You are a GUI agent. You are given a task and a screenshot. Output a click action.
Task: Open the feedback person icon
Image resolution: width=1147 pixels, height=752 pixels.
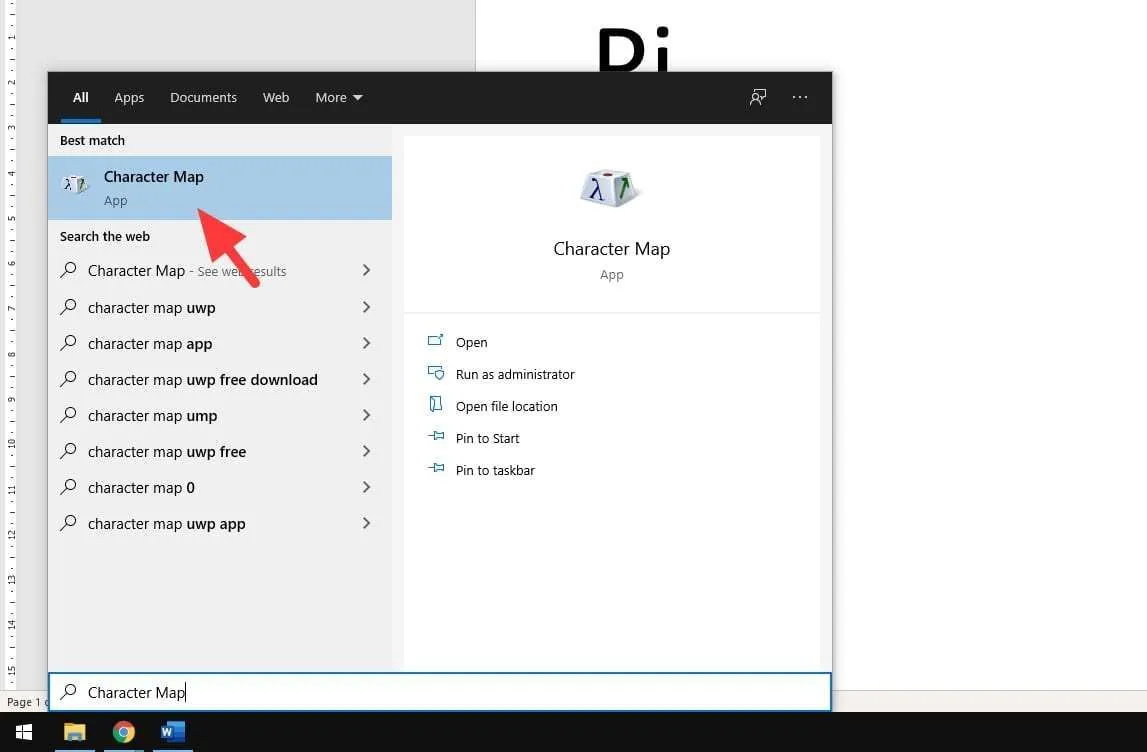pos(758,97)
